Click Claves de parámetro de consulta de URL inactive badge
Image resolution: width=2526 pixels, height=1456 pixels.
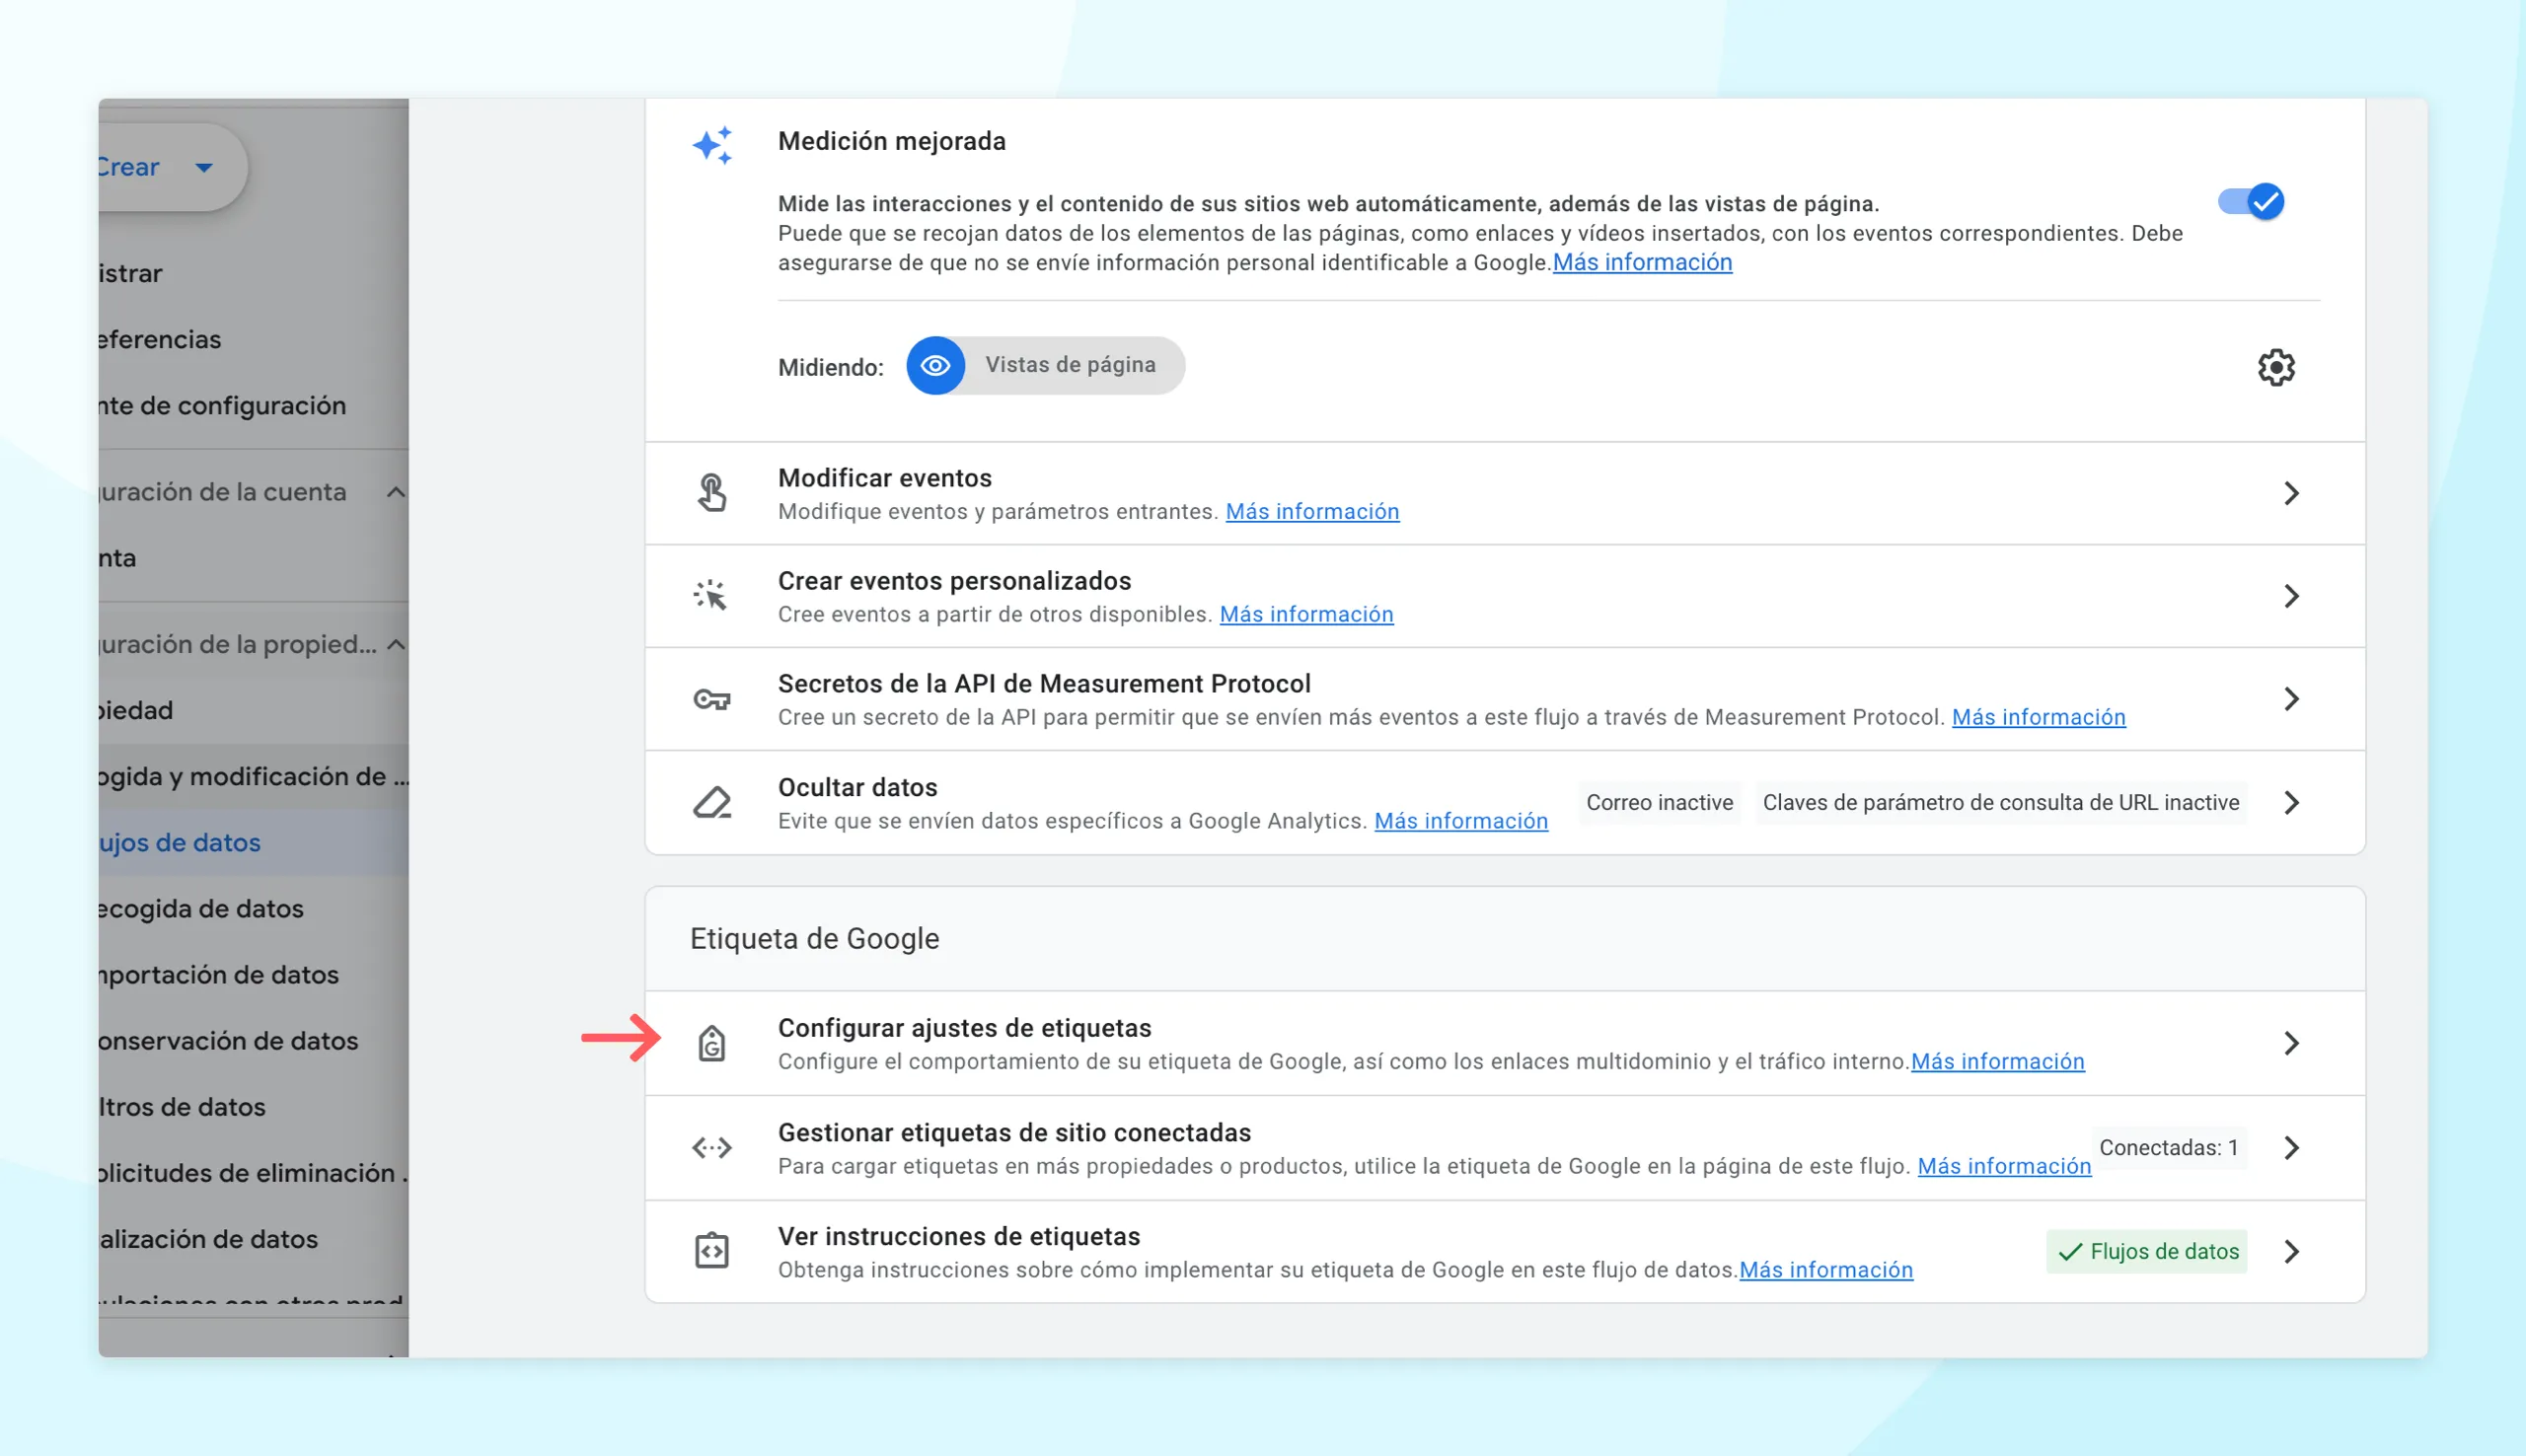point(2000,802)
